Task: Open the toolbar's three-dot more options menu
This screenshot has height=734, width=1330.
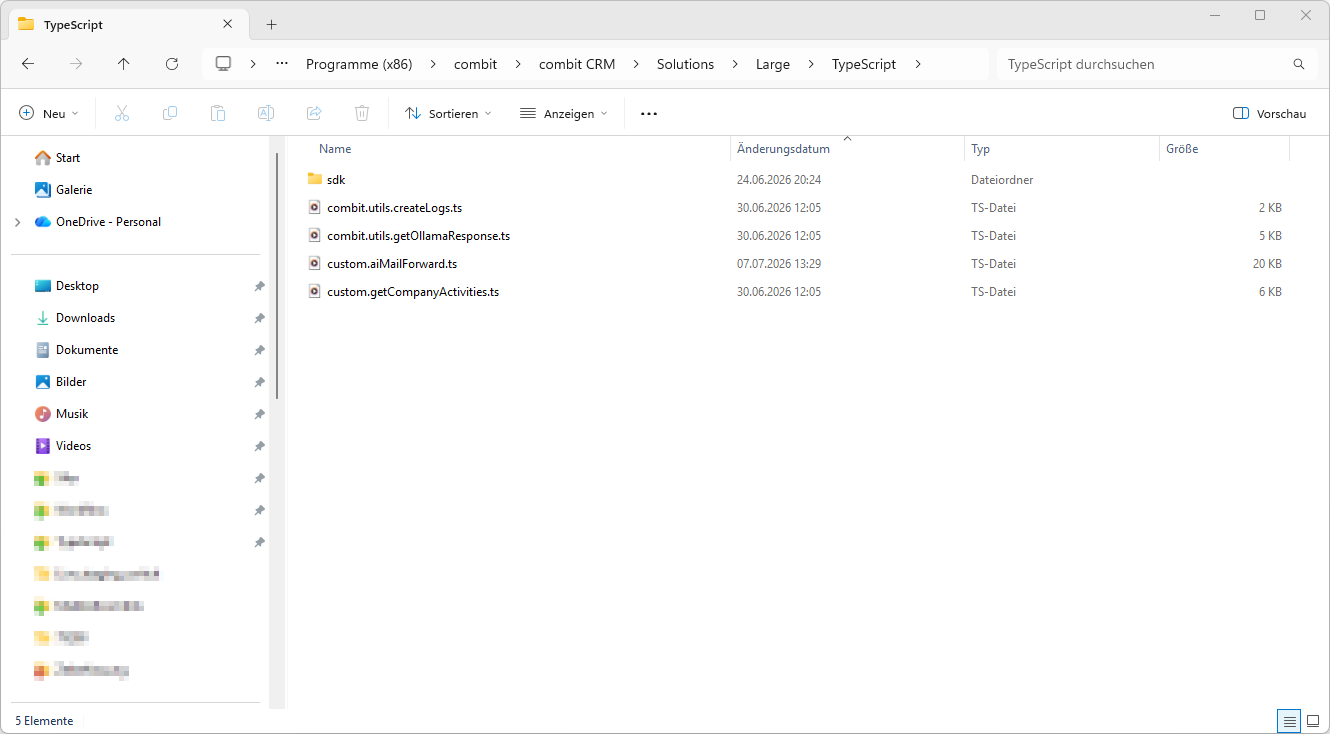Action: [x=649, y=114]
